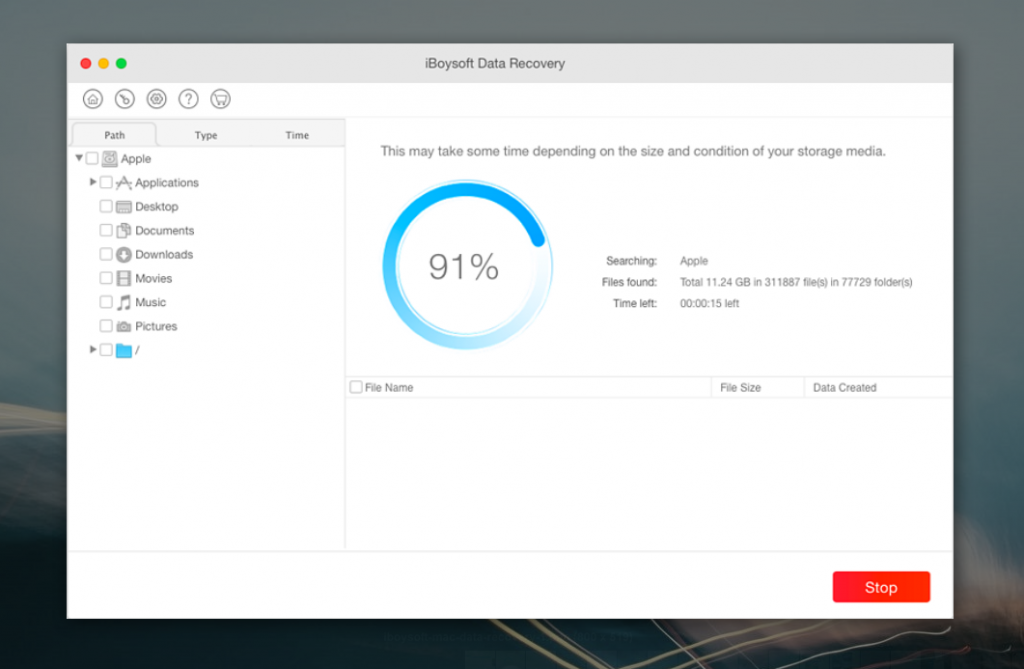Screen dimensions: 1024x669
Task: Click the Desktop folder icon
Action: tap(123, 207)
